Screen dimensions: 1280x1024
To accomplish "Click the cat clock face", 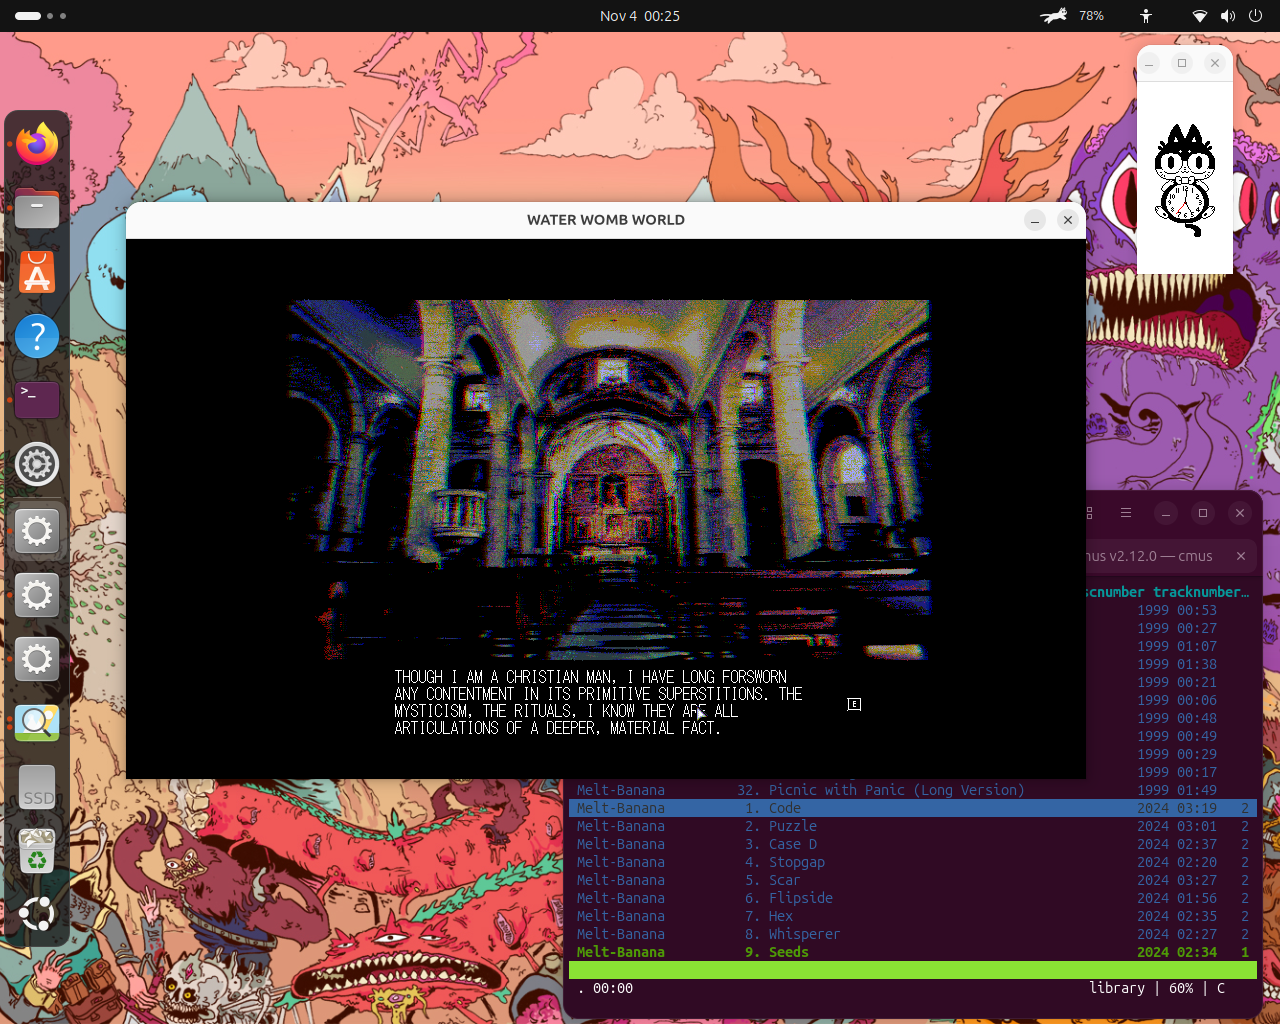I will [1185, 202].
